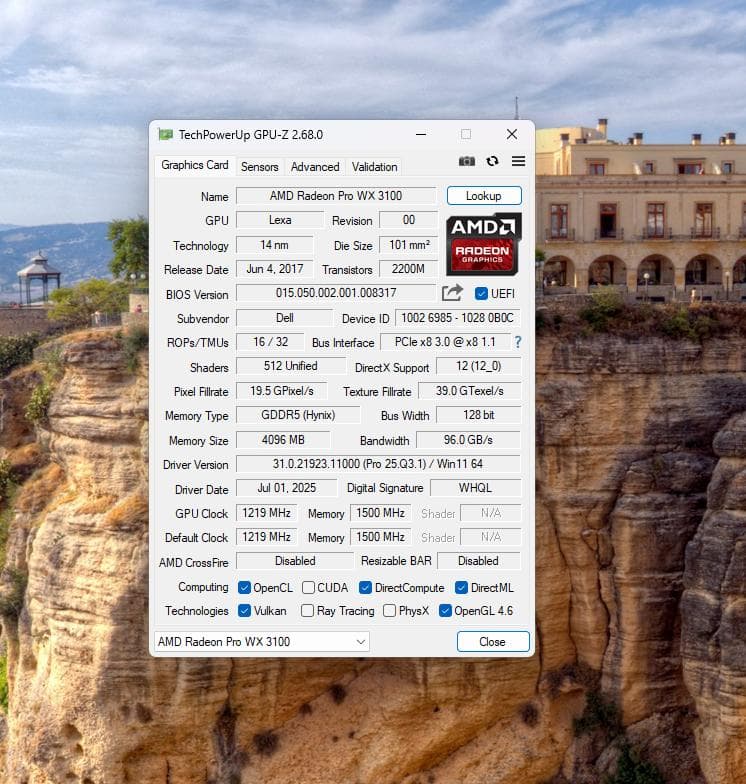
Task: Toggle the Ray Tracing checkbox
Action: click(x=308, y=610)
